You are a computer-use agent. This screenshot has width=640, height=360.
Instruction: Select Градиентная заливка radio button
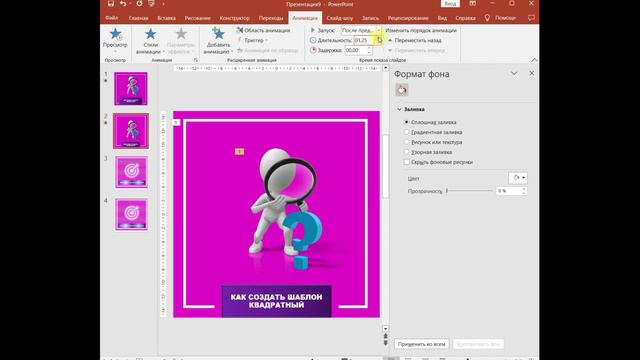[x=407, y=132]
